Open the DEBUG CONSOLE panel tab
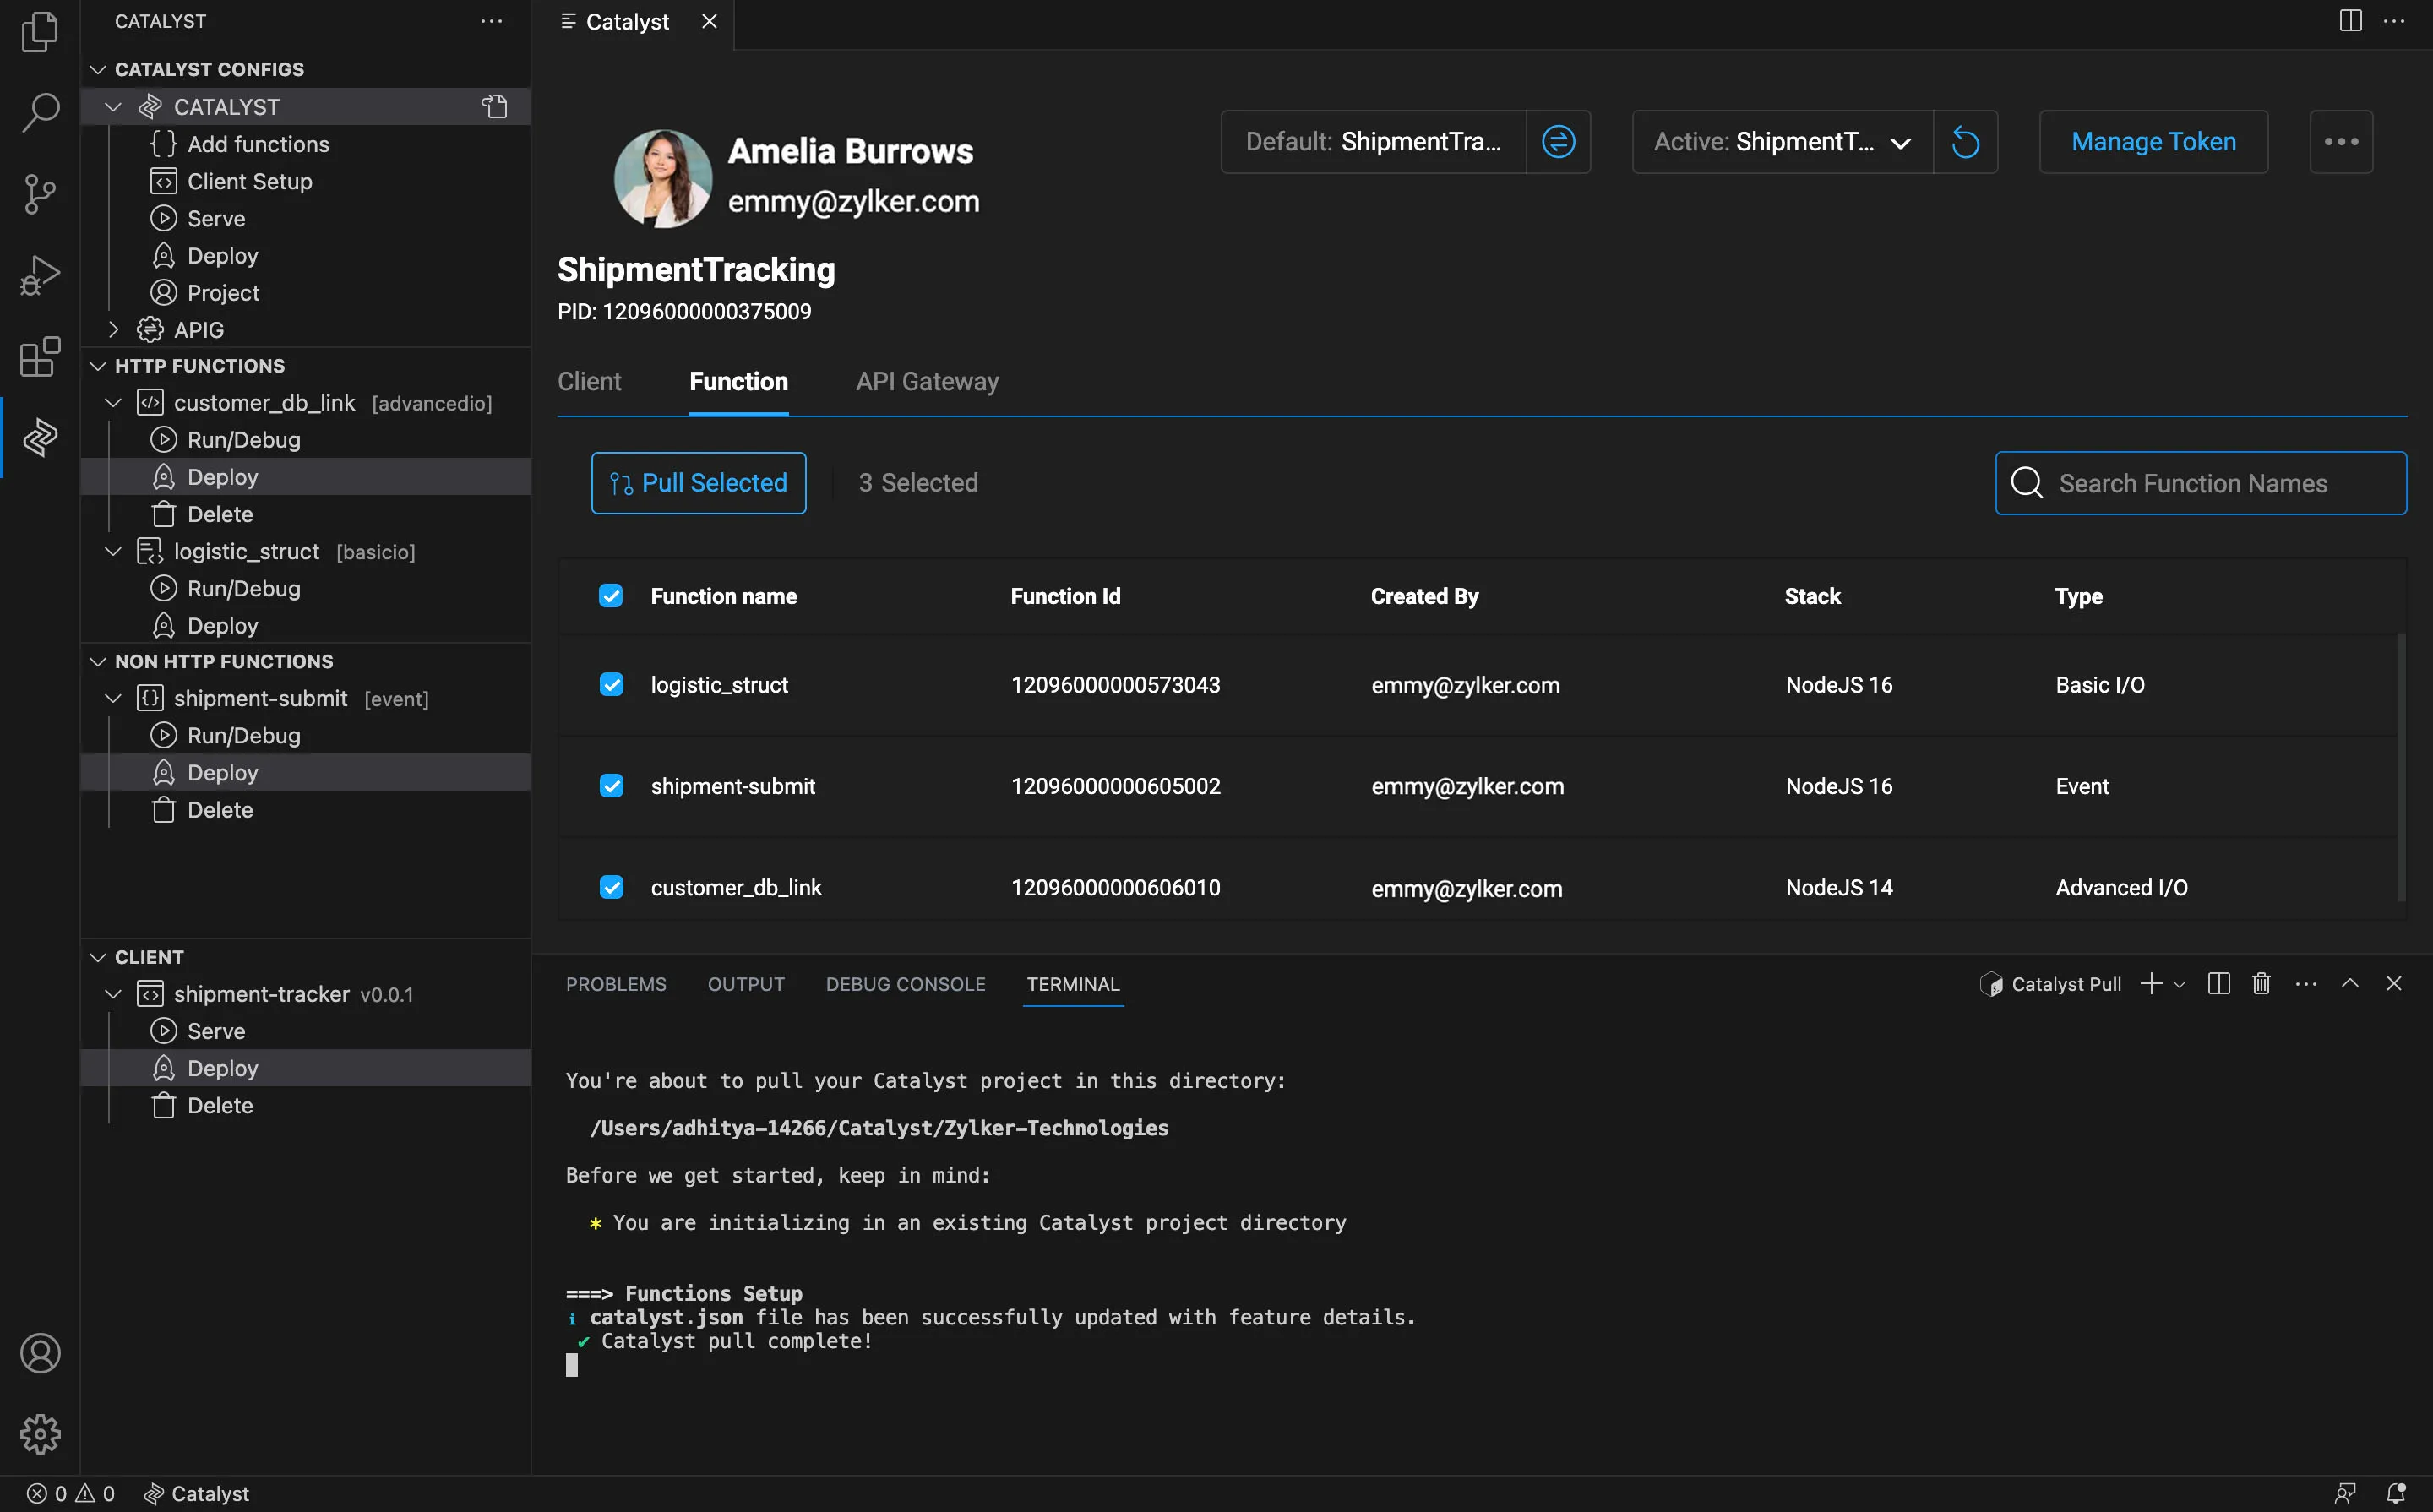The height and width of the screenshot is (1512, 2433). [906, 984]
